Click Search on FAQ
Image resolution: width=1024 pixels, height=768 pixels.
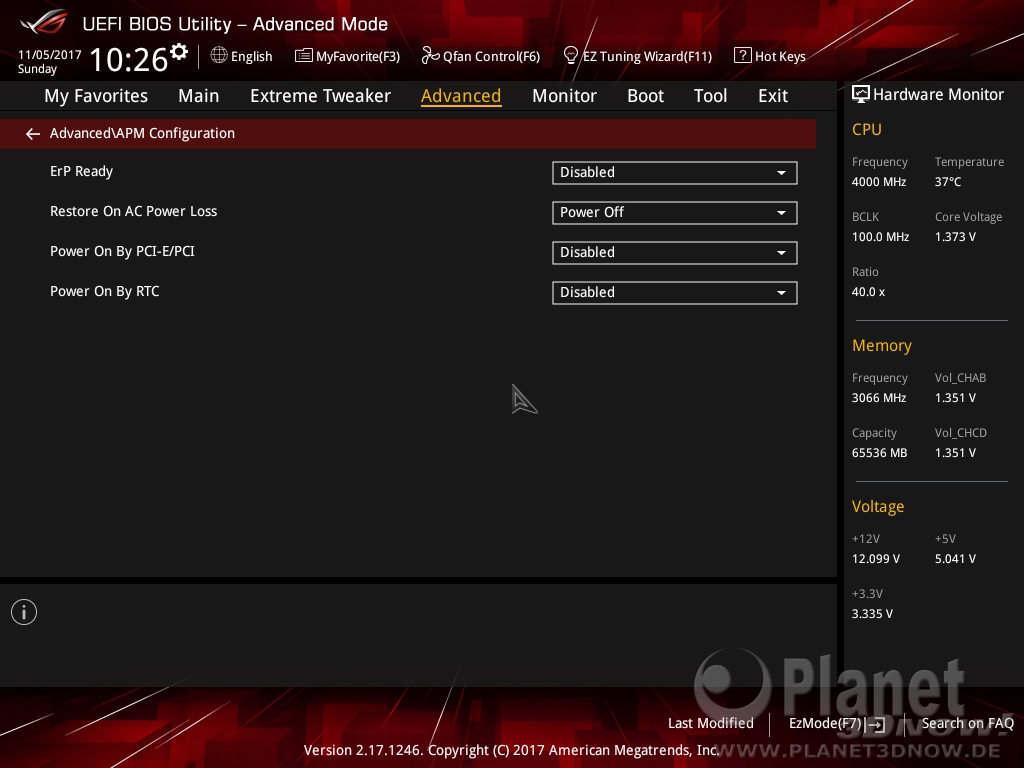click(x=967, y=723)
